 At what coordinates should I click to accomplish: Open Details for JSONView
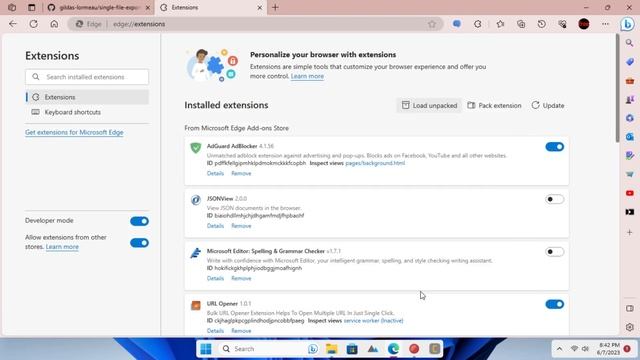click(215, 226)
